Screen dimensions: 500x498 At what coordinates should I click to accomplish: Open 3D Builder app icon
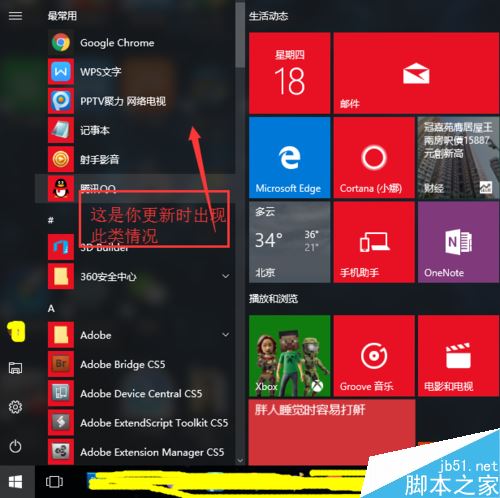[x=61, y=247]
